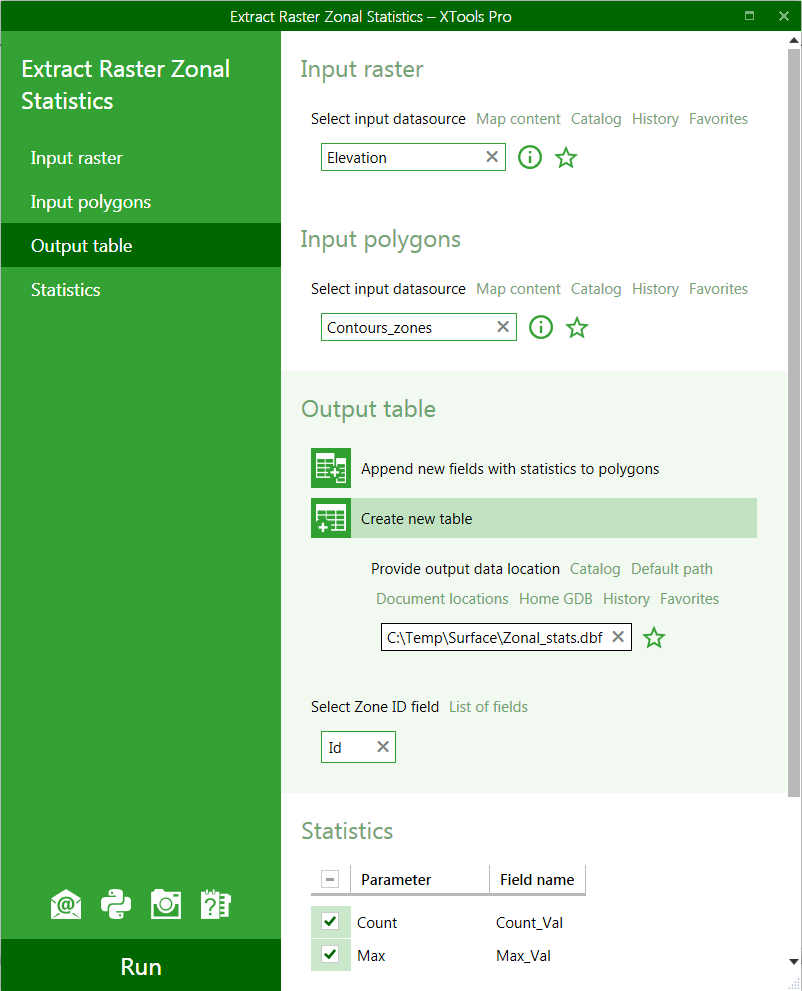Favorite the Zonal_stats.dbf output path star
Screen dimensions: 802x991
(x=653, y=638)
